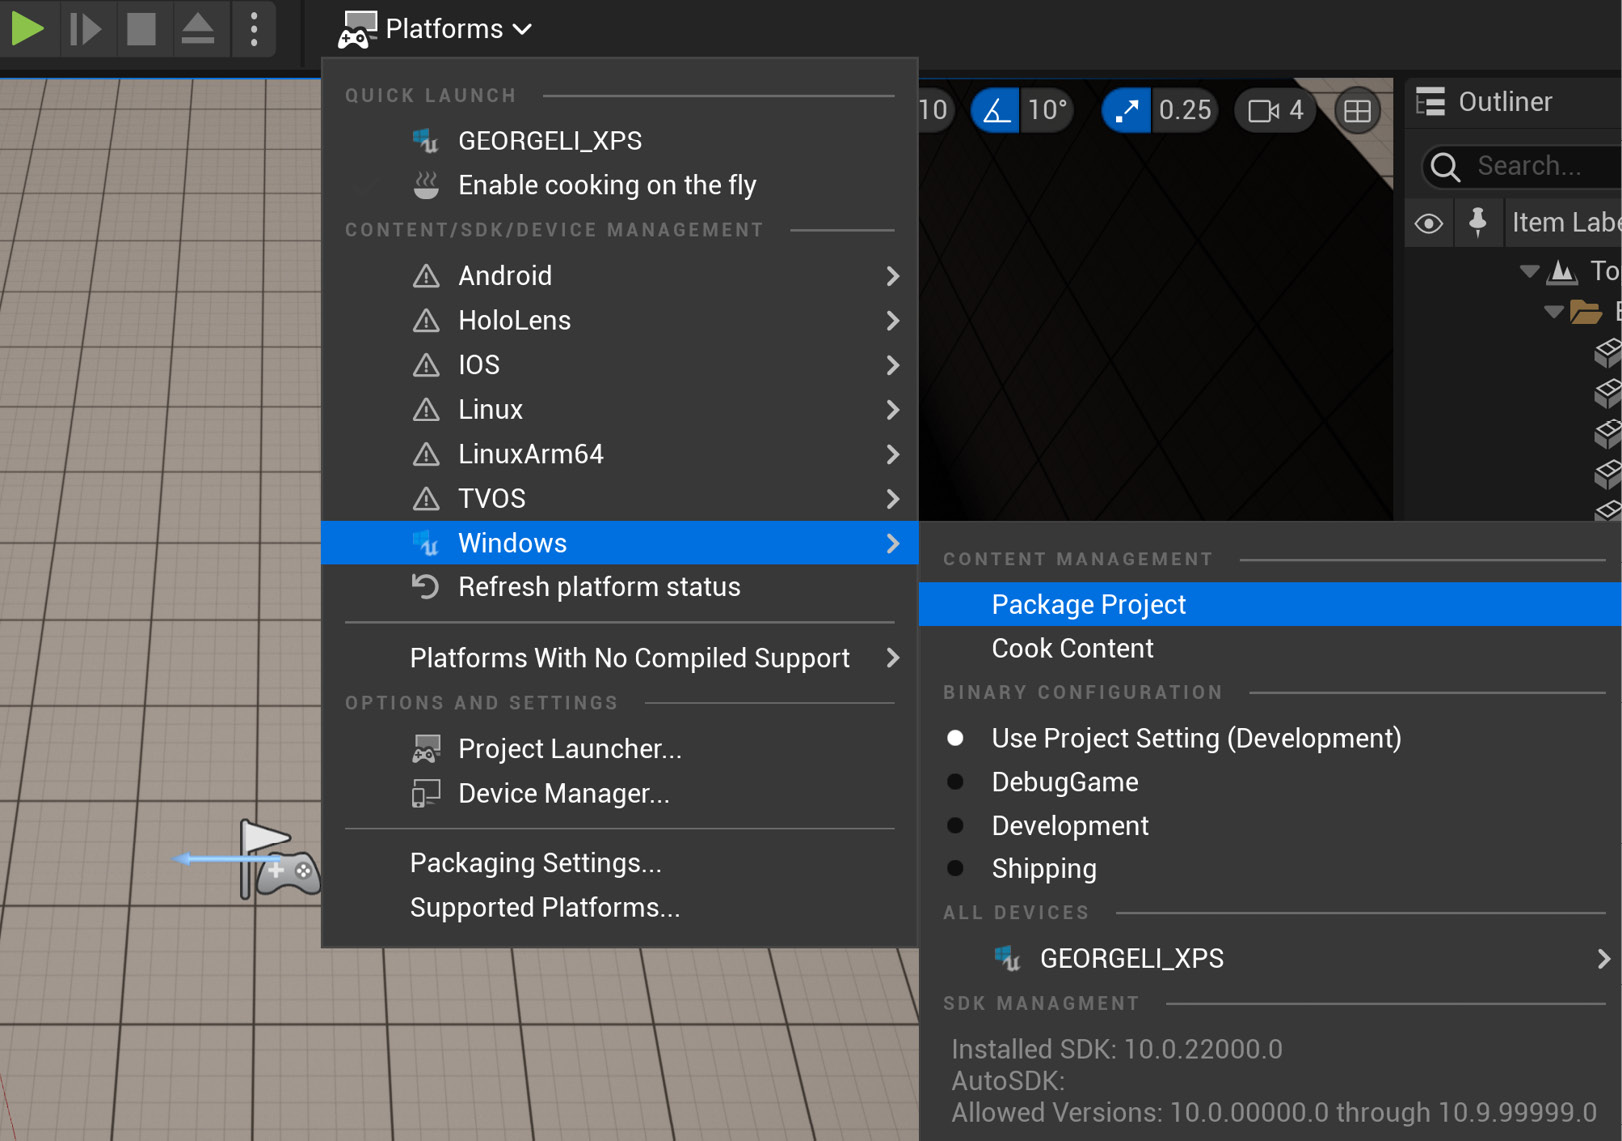Open Device Manager
The height and width of the screenshot is (1141, 1622).
619,793
